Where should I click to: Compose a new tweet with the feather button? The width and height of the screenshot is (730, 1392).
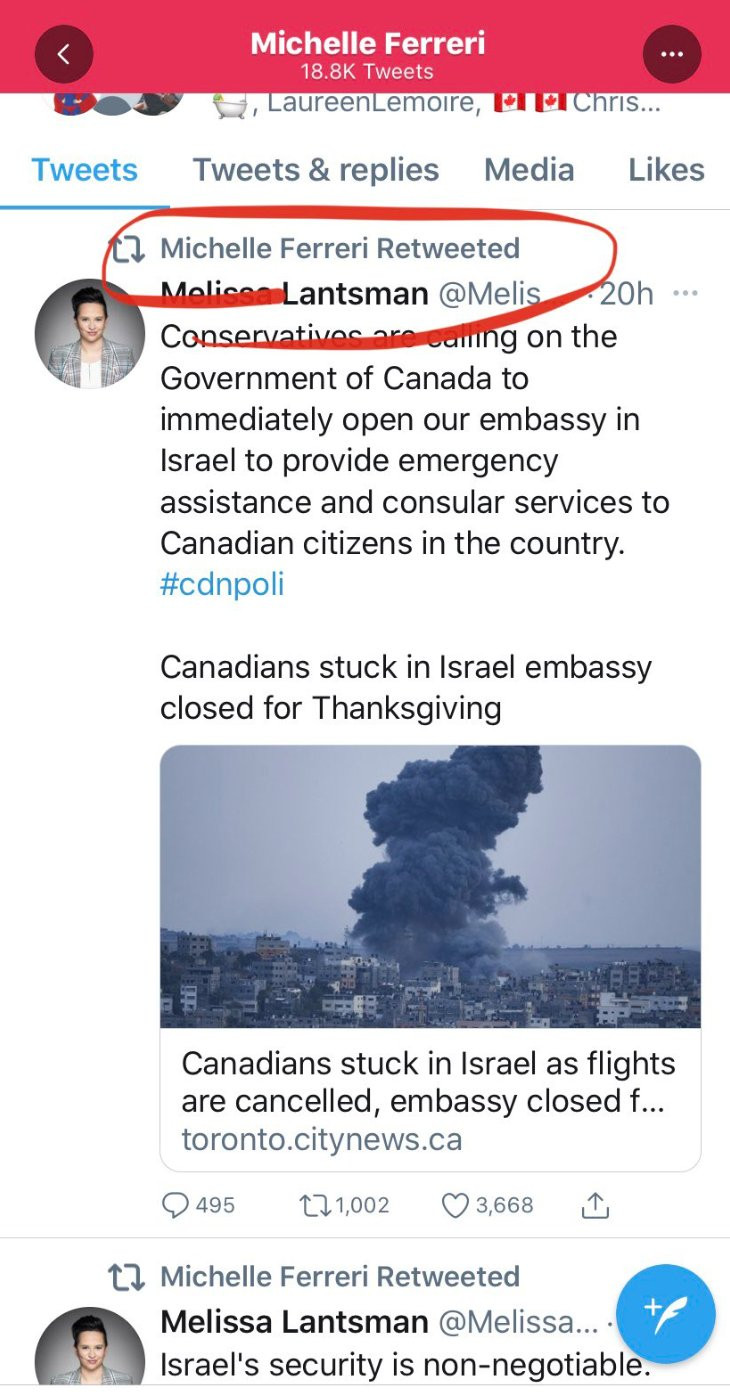pyautogui.click(x=665, y=1314)
